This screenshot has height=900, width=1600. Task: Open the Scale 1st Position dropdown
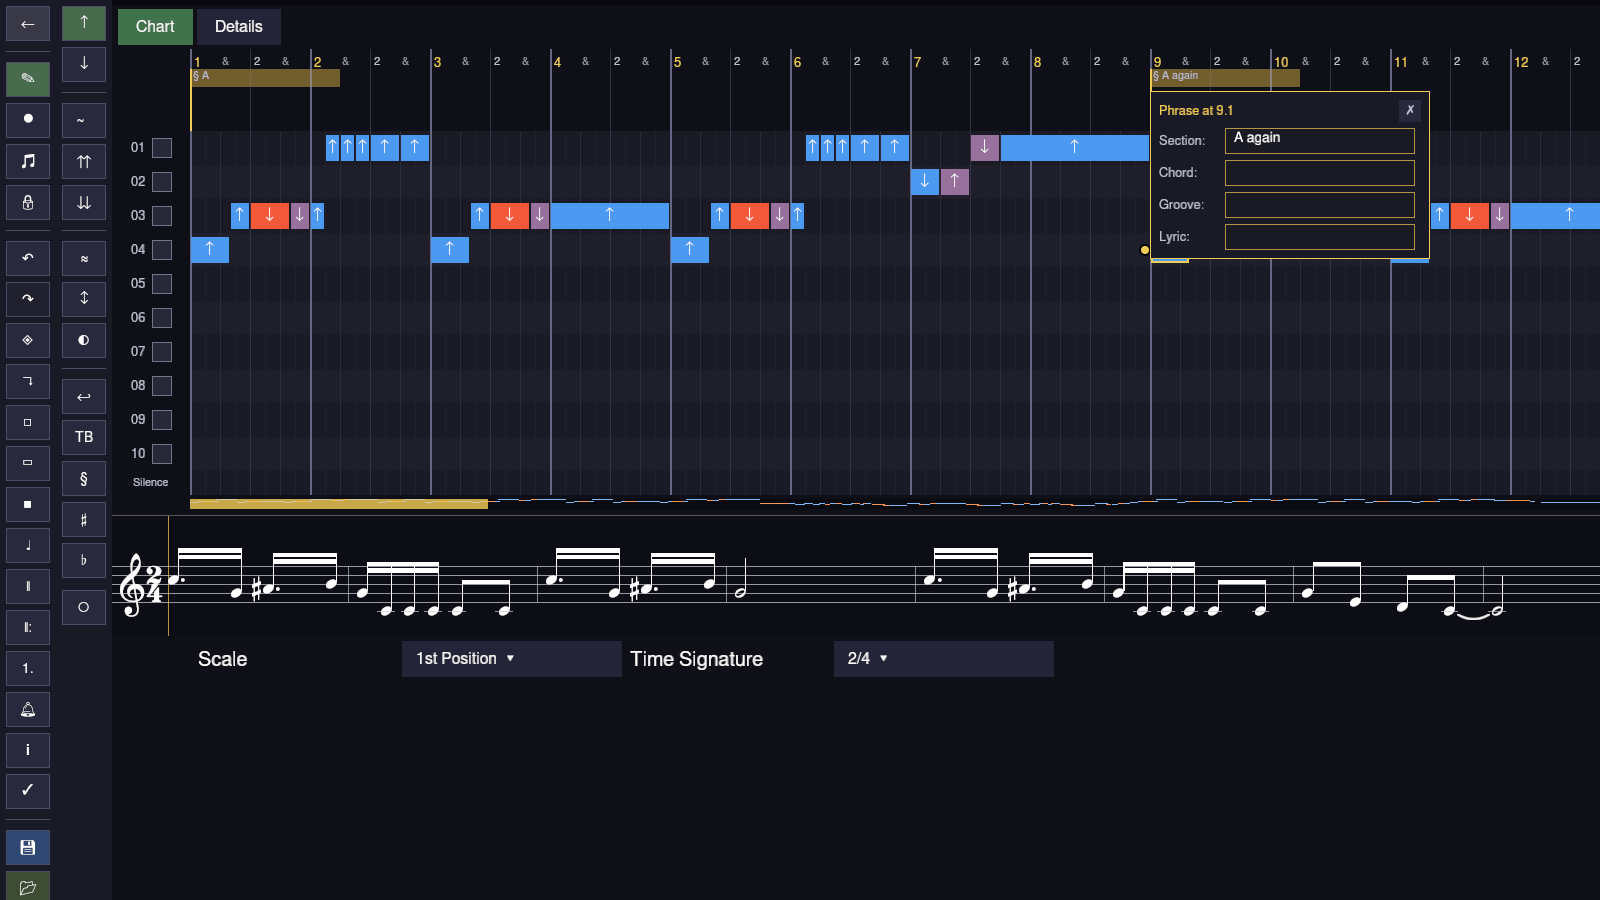(x=511, y=659)
